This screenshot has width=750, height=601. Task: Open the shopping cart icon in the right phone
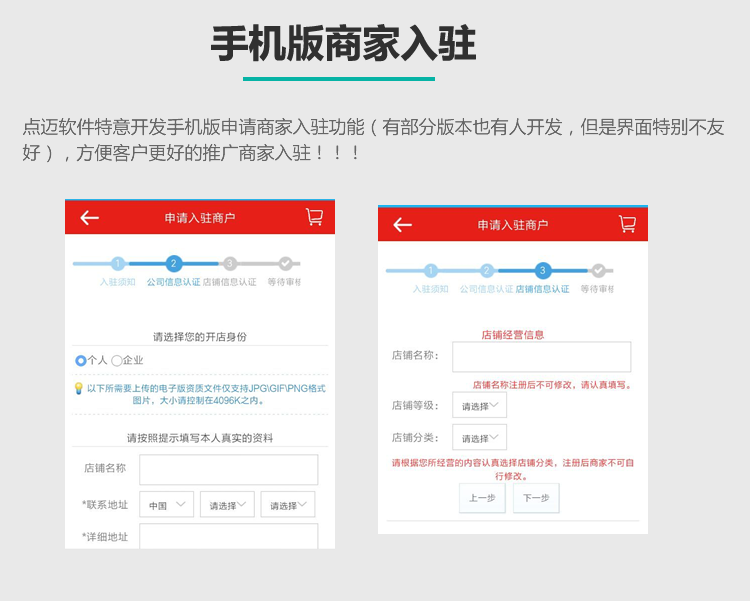point(627,224)
